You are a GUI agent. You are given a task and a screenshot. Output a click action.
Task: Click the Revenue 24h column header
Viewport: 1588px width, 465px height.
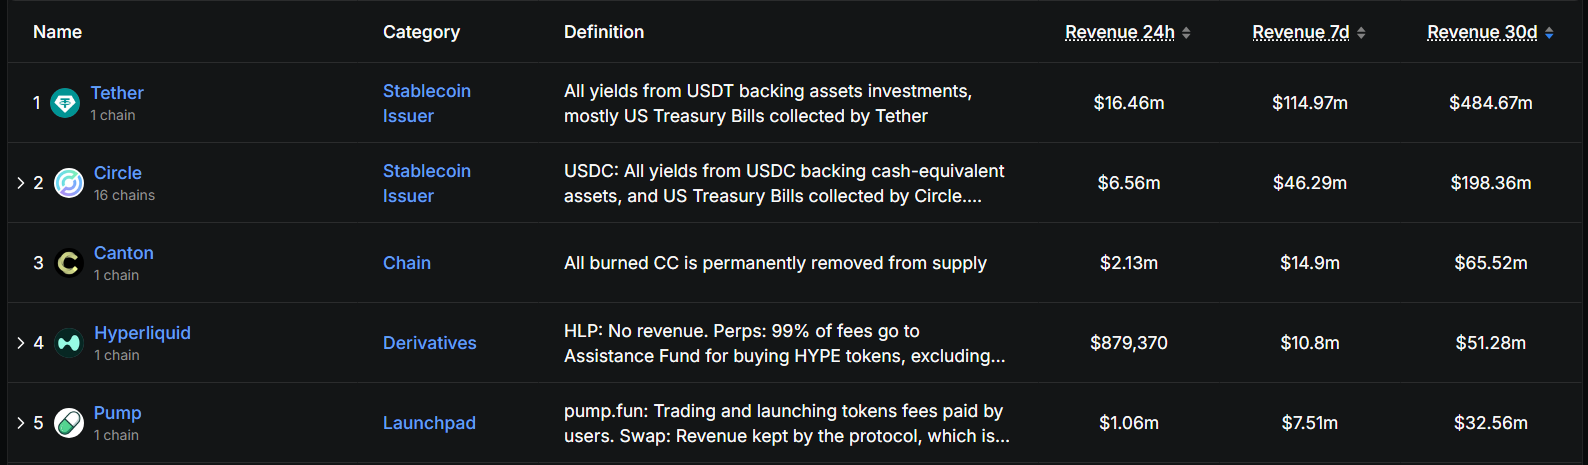click(x=1119, y=32)
